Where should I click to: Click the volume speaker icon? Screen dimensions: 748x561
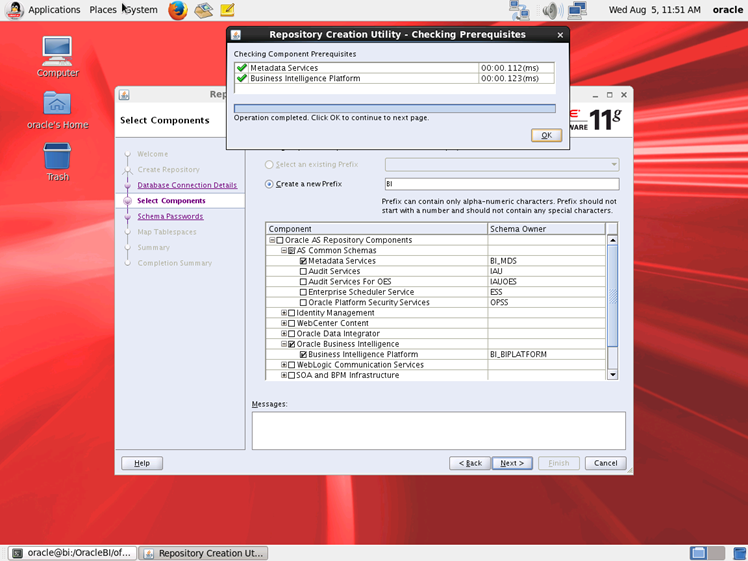[552, 10]
